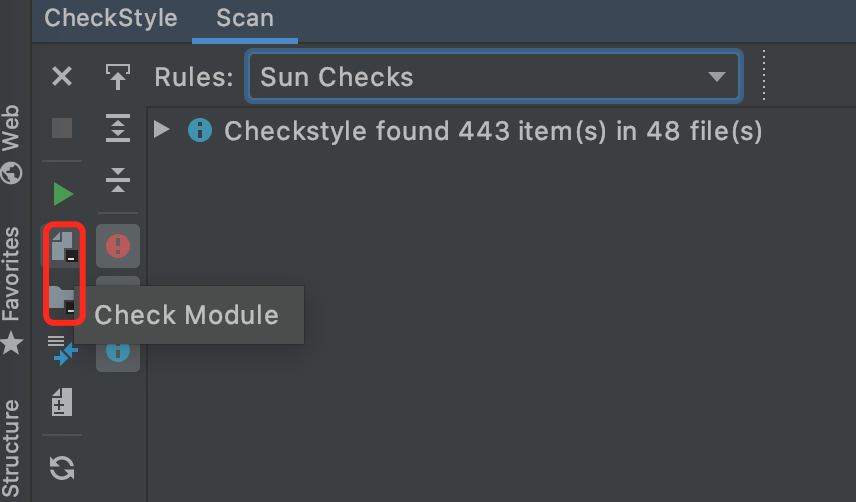Select the CheckStyle tab label
Viewport: 856px width, 502px height.
[x=111, y=18]
